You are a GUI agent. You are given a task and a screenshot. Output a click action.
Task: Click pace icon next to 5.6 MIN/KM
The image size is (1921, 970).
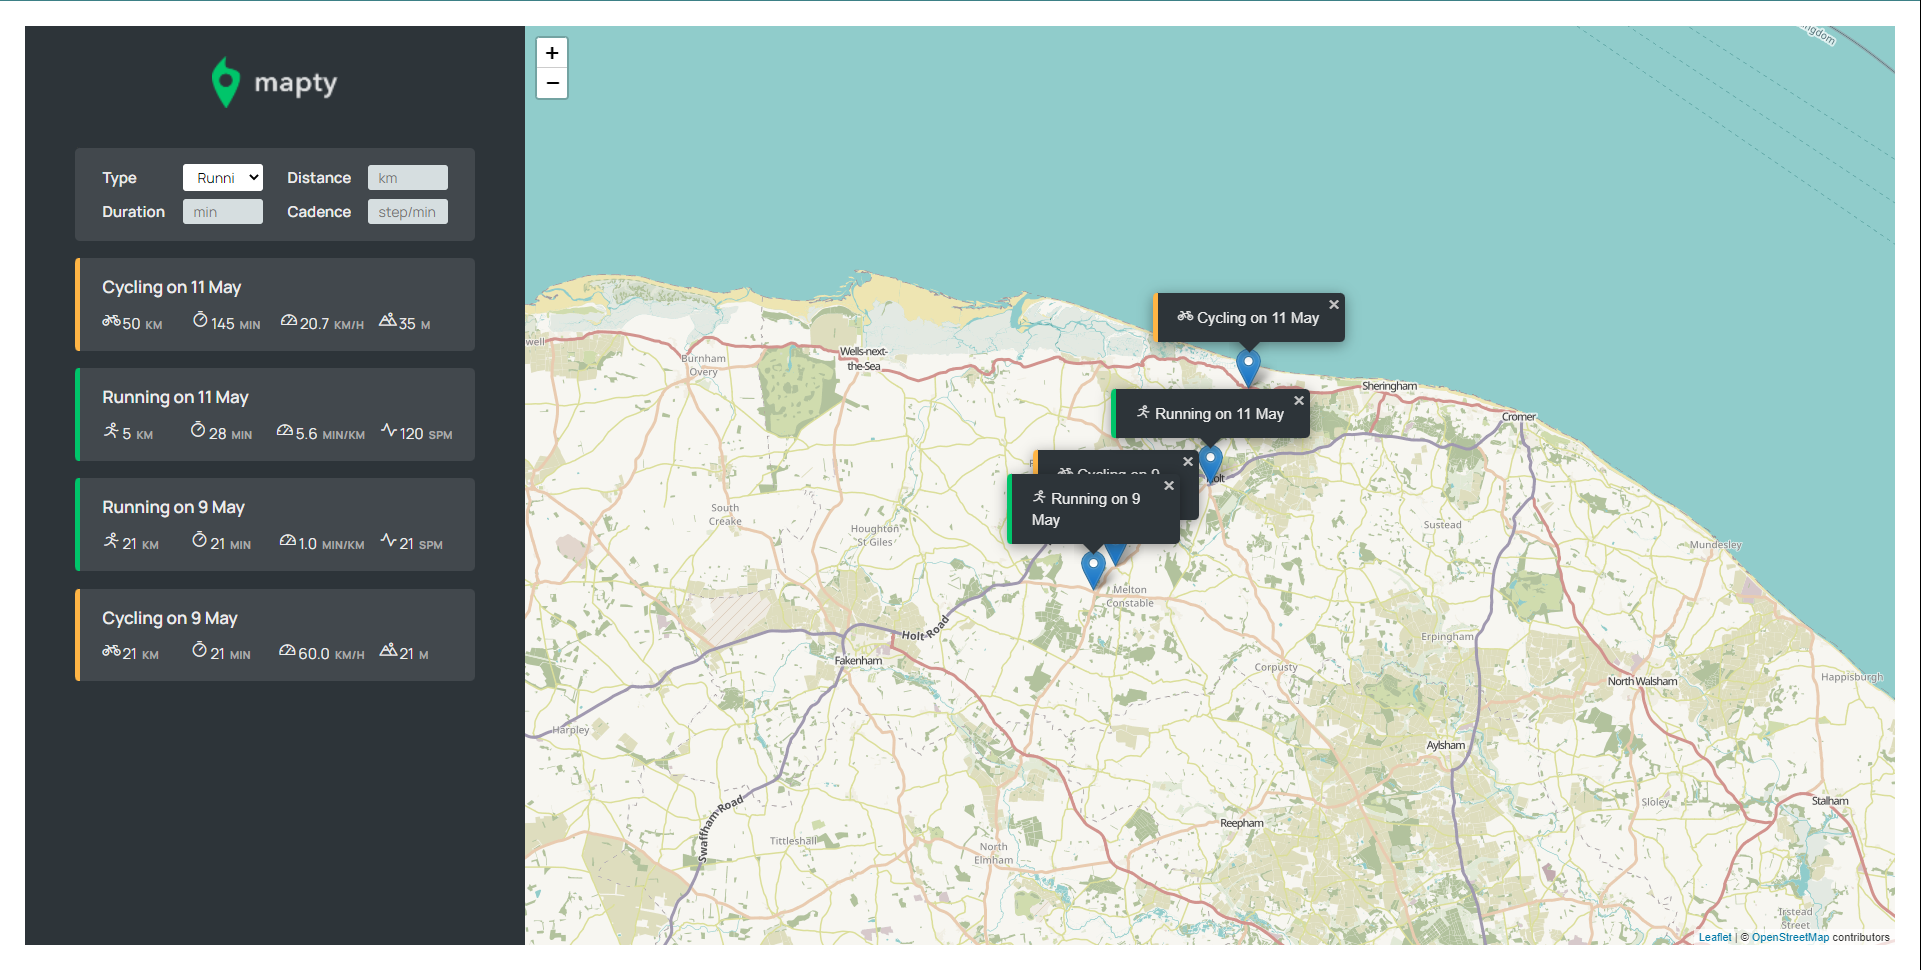pyautogui.click(x=285, y=431)
